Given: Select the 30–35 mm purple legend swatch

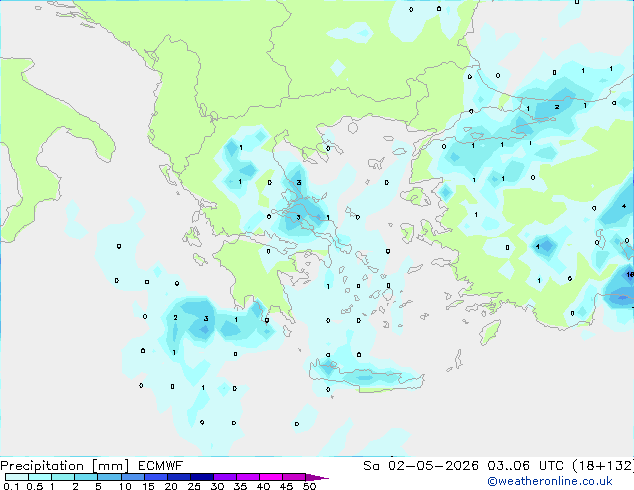Looking at the screenshot, I should point(225,477).
